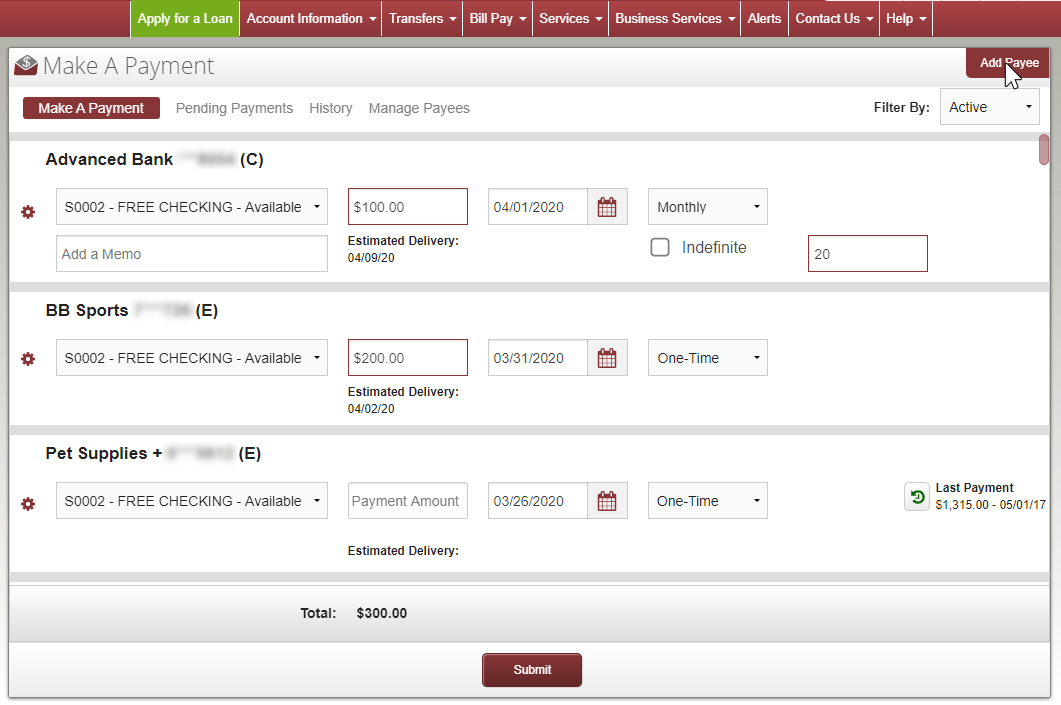Screen dimensions: 1061x705
Task: Open BB Sports funding account dropdown
Action: pyautogui.click(x=191, y=357)
